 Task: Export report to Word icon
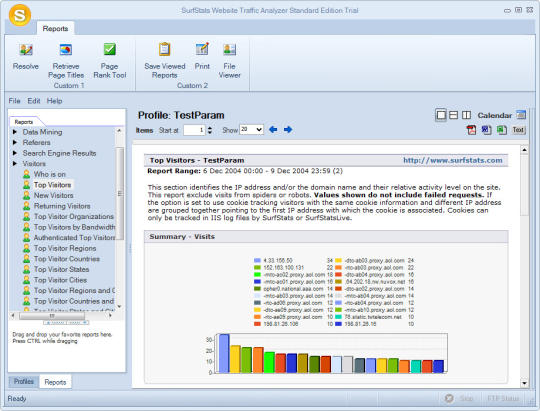[x=486, y=130]
